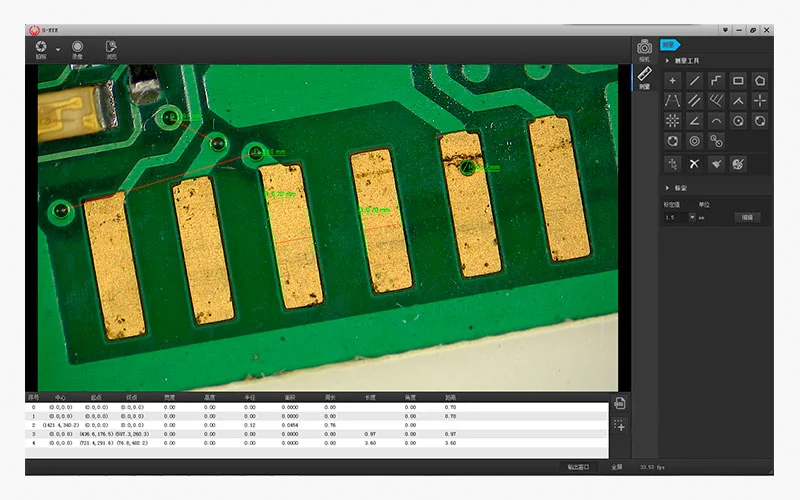Screen dimensions: 800x500
Task: Click the record video button
Action: tap(77, 46)
